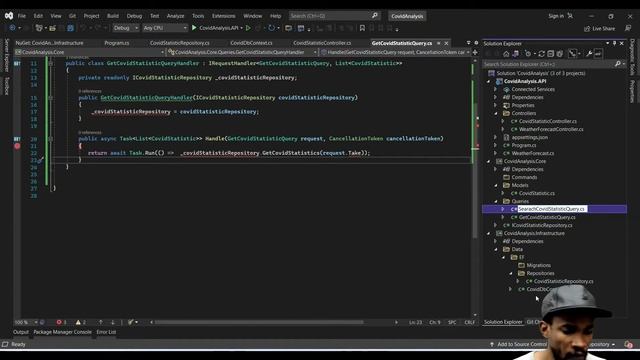The image size is (640, 360).
Task: Open the Extensions menu
Action: [224, 16]
